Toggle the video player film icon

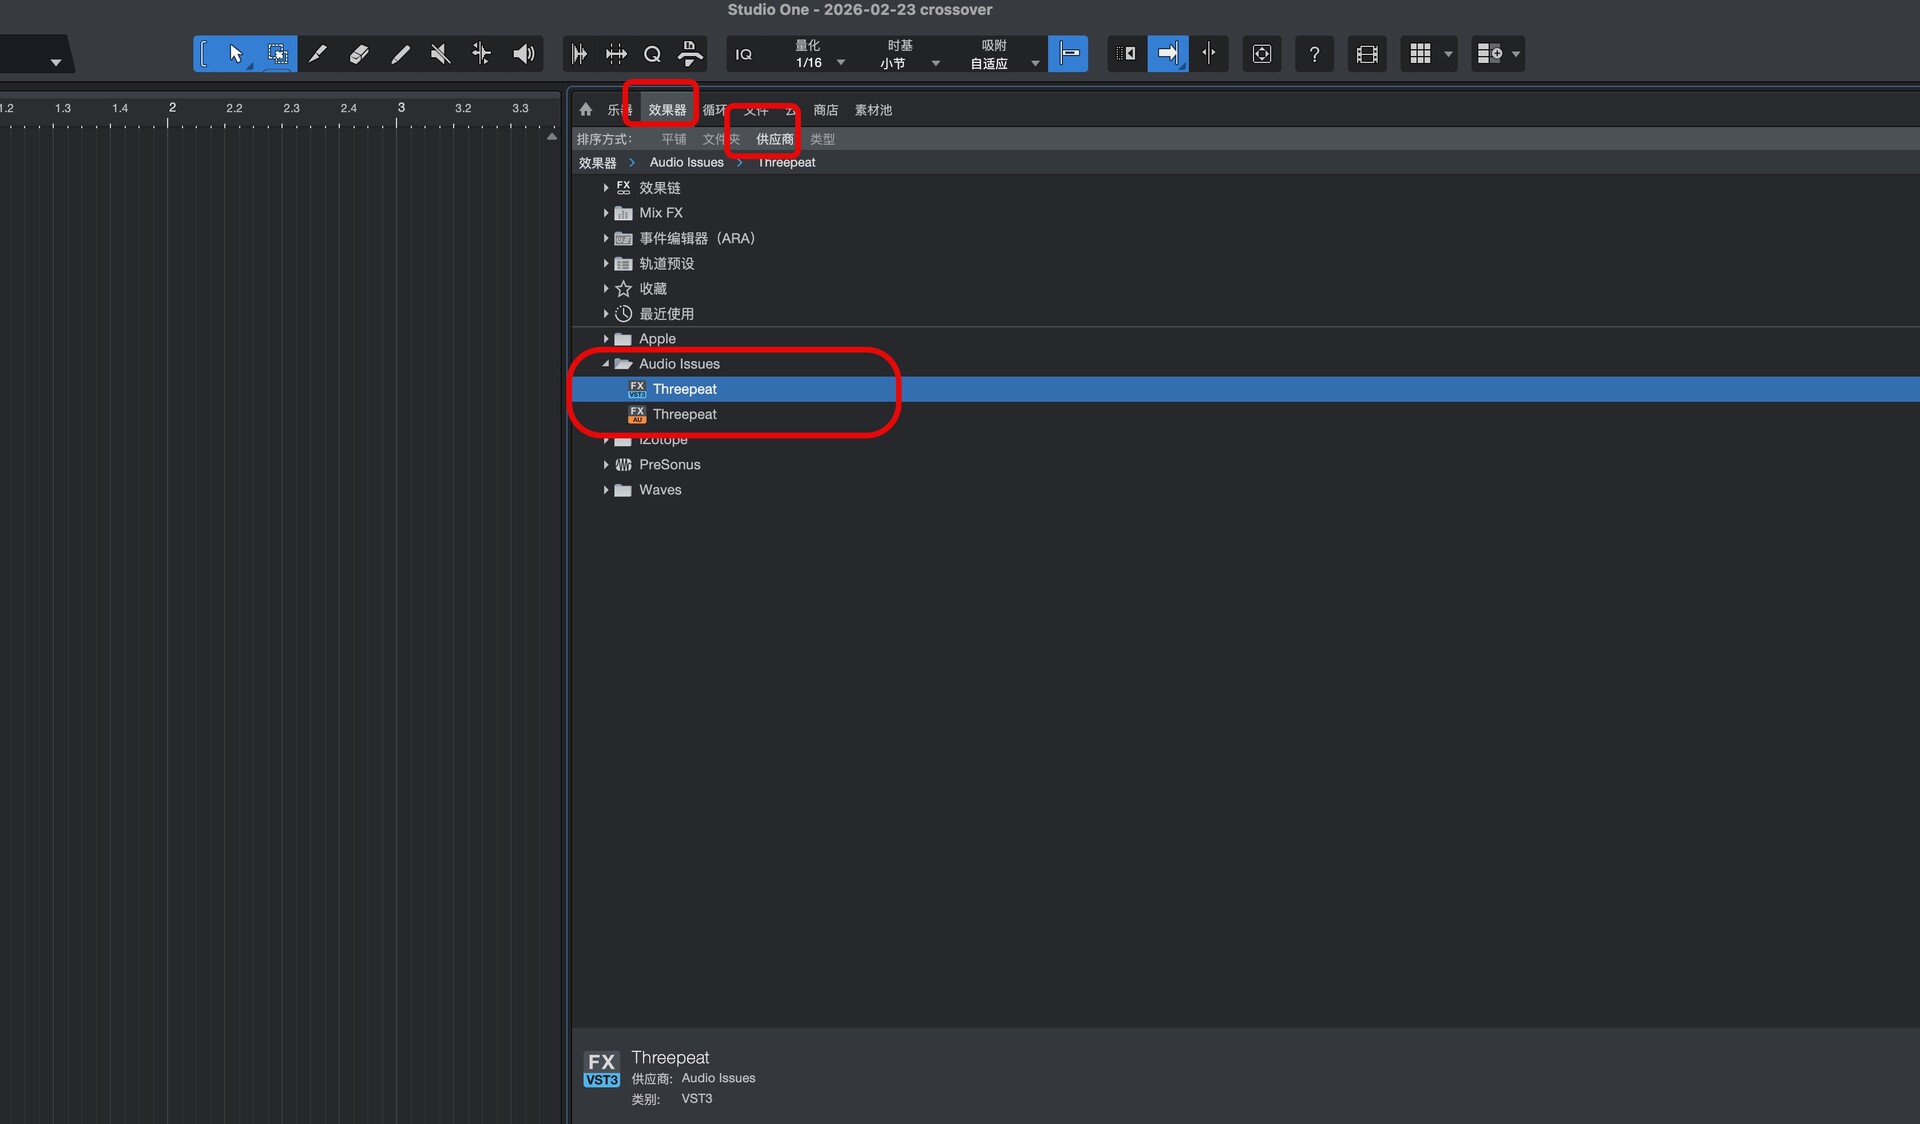coord(1367,54)
